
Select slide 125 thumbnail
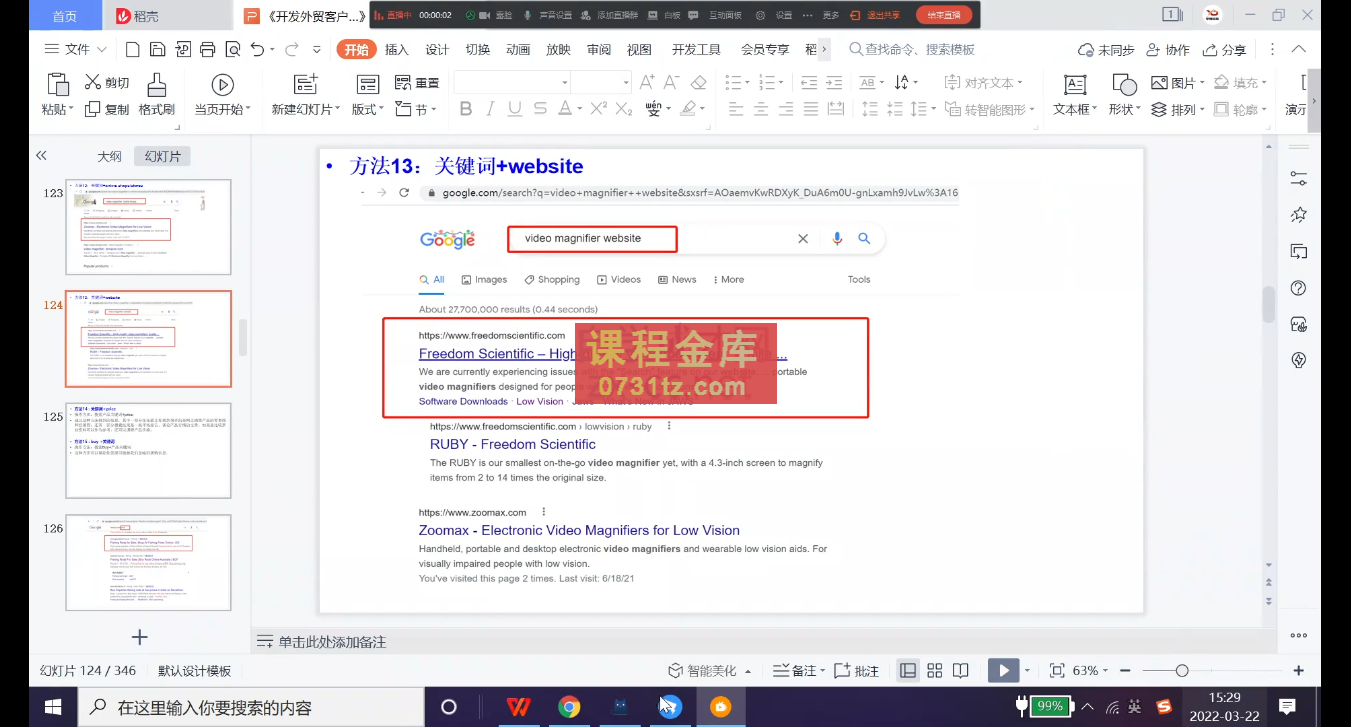click(x=148, y=450)
